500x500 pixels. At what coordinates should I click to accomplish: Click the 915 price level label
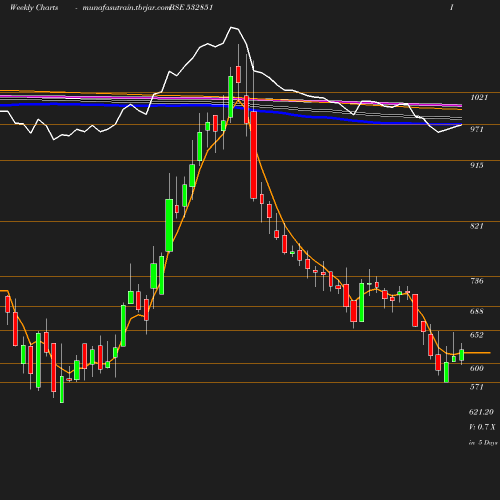coord(476,165)
